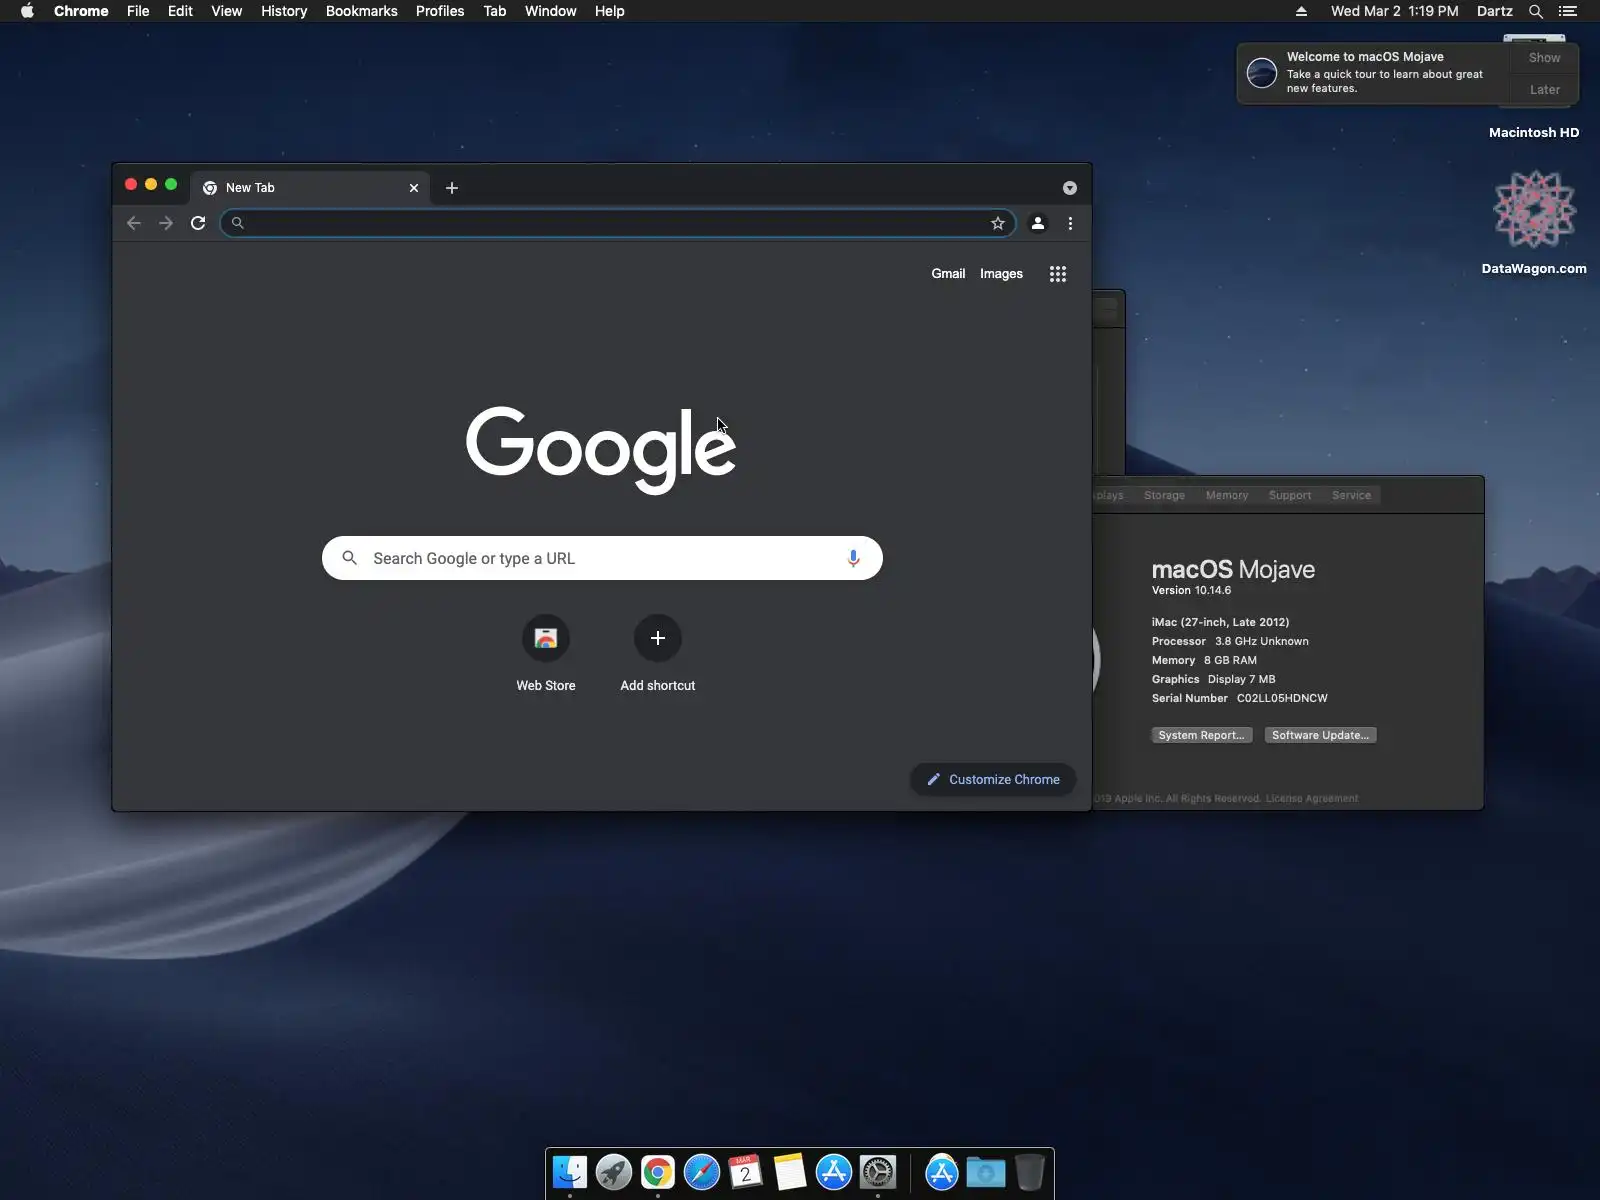1600x1200 pixels.
Task: Start voice search with the microphone icon
Action: (853, 558)
